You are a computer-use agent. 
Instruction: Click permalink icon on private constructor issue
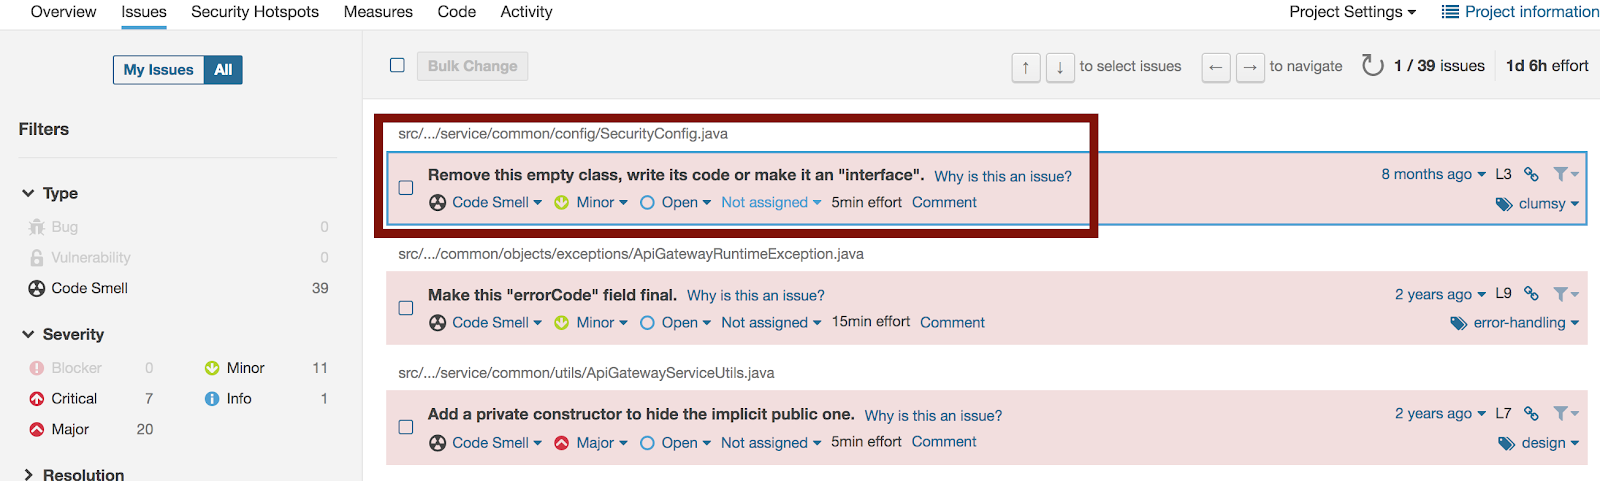pyautogui.click(x=1531, y=413)
